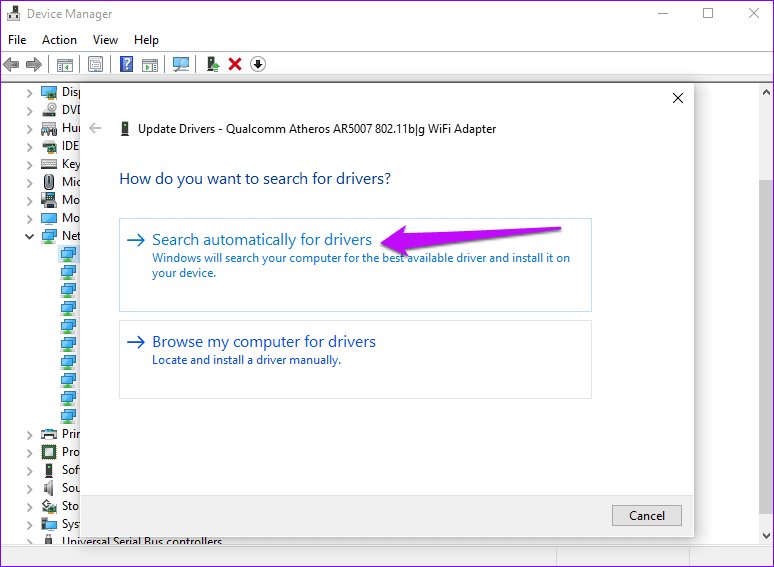Expand the Mice tree node
Viewport: 774px width, 567px height.
point(30,183)
